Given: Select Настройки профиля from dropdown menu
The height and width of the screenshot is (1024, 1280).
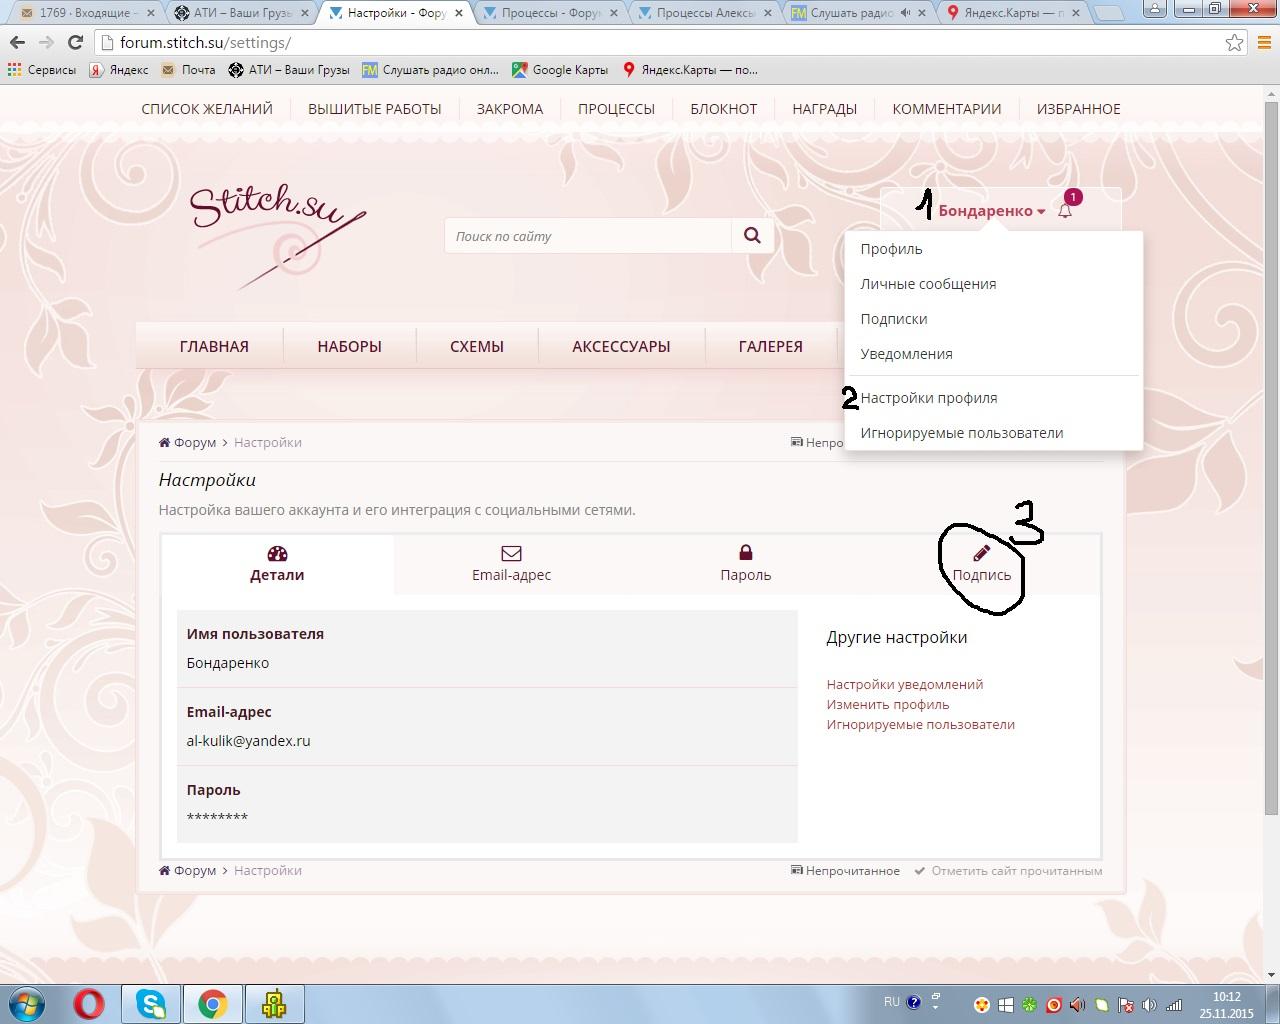Looking at the screenshot, I should click(928, 398).
